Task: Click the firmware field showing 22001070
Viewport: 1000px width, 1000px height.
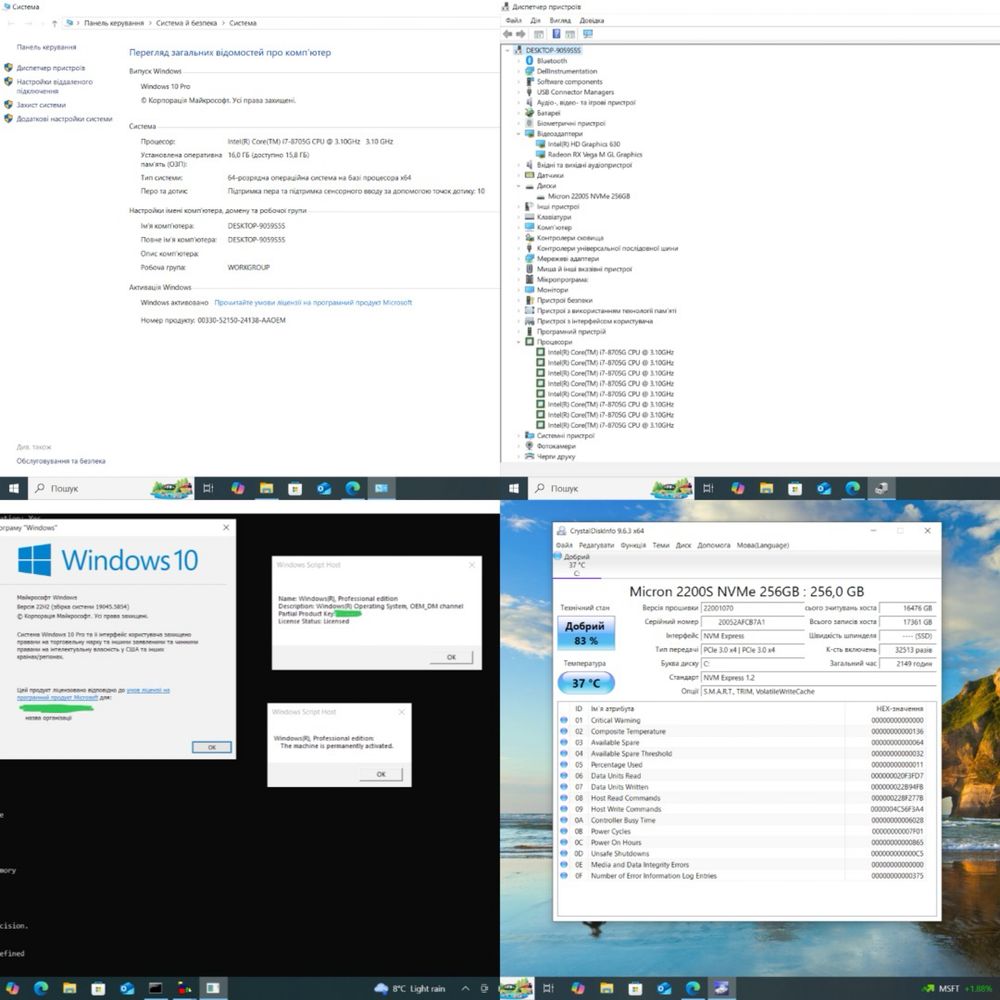Action: pos(753,608)
